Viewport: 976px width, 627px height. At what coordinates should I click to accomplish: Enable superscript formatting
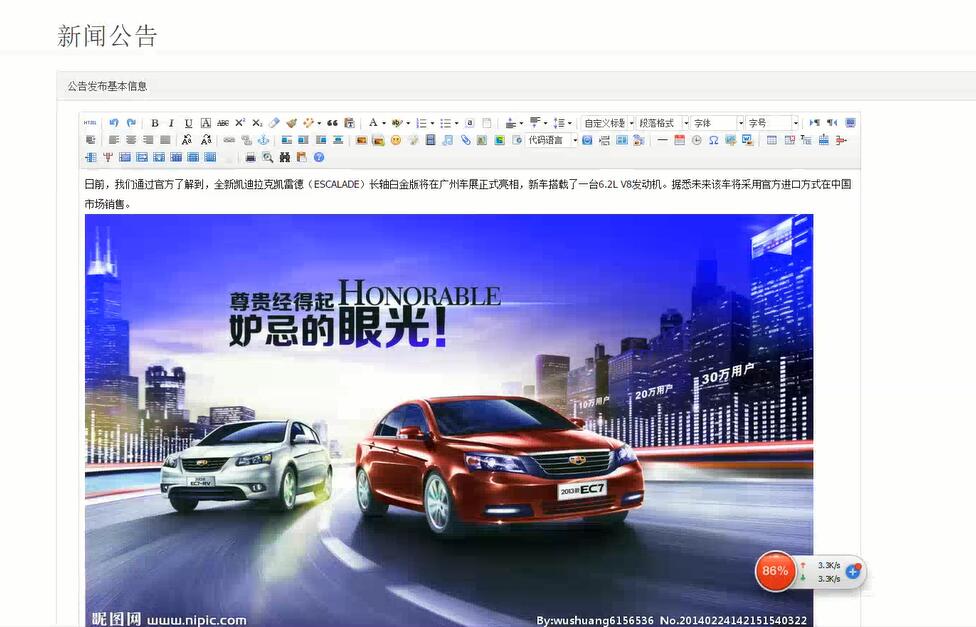pos(241,122)
